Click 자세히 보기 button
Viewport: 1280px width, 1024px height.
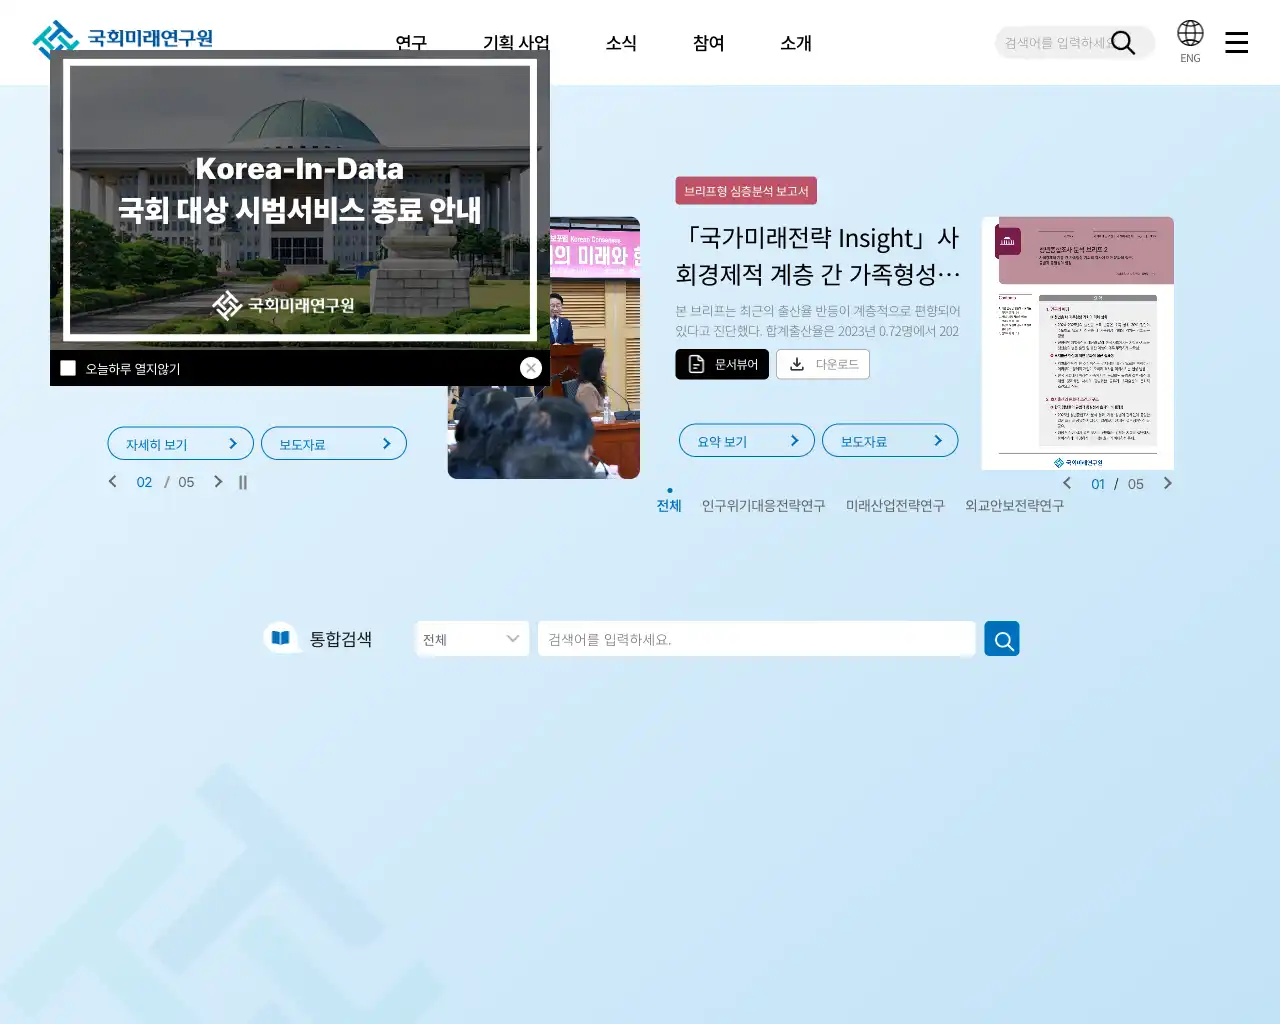tap(181, 444)
